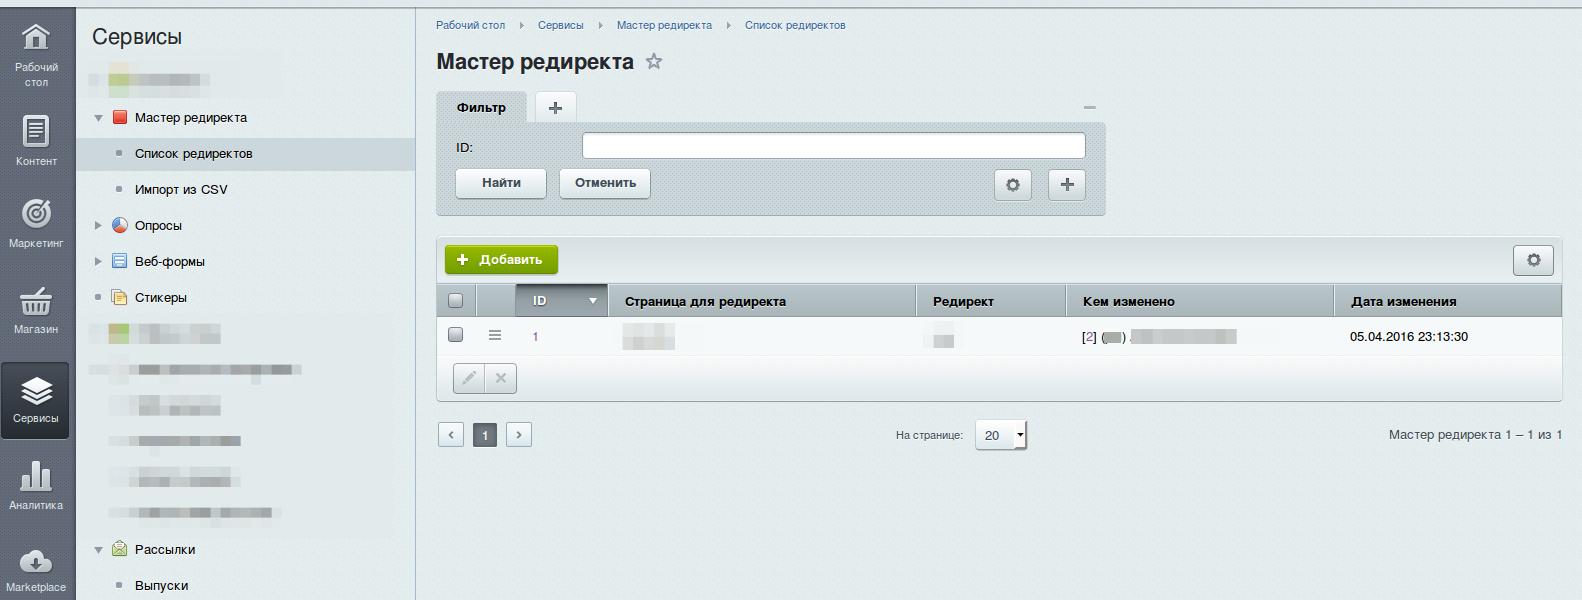This screenshot has width=1582, height=600.
Task: Toggle the select-all checkbox in table header
Action: coord(456,301)
